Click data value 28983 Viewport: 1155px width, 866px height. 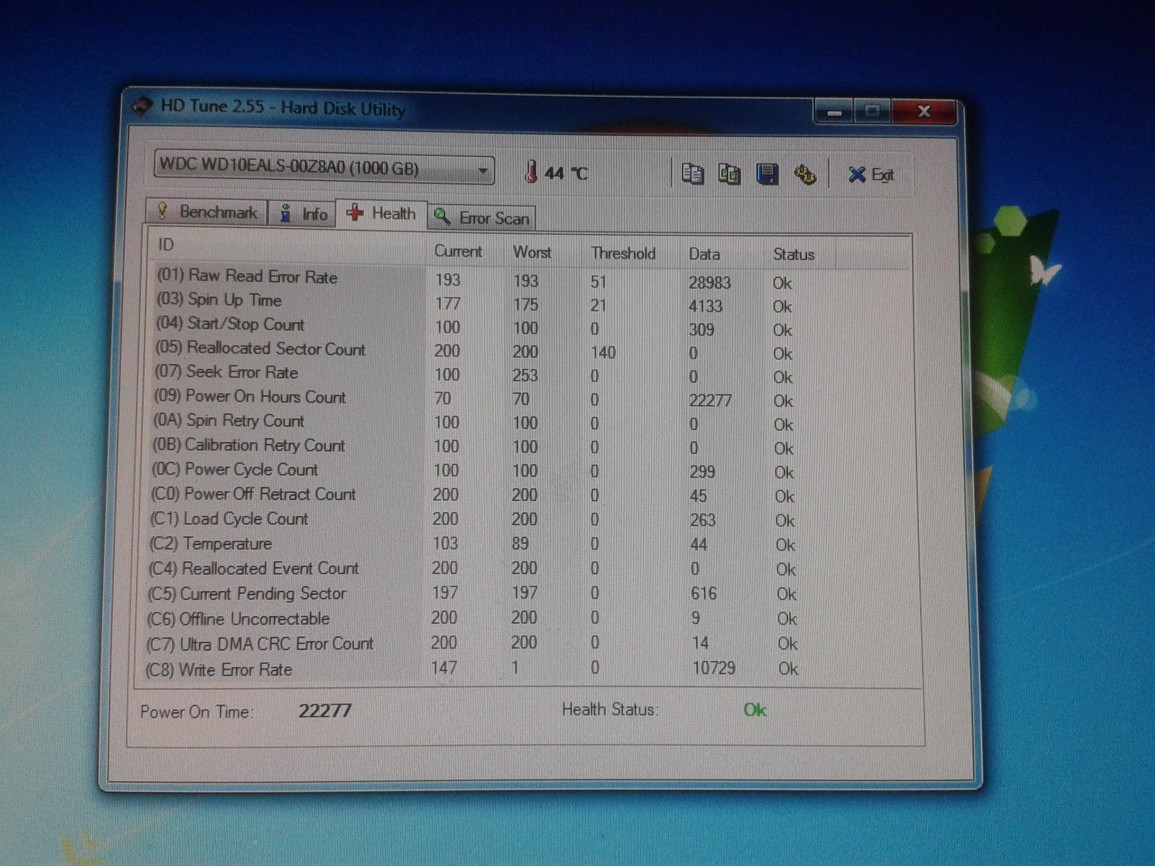709,283
